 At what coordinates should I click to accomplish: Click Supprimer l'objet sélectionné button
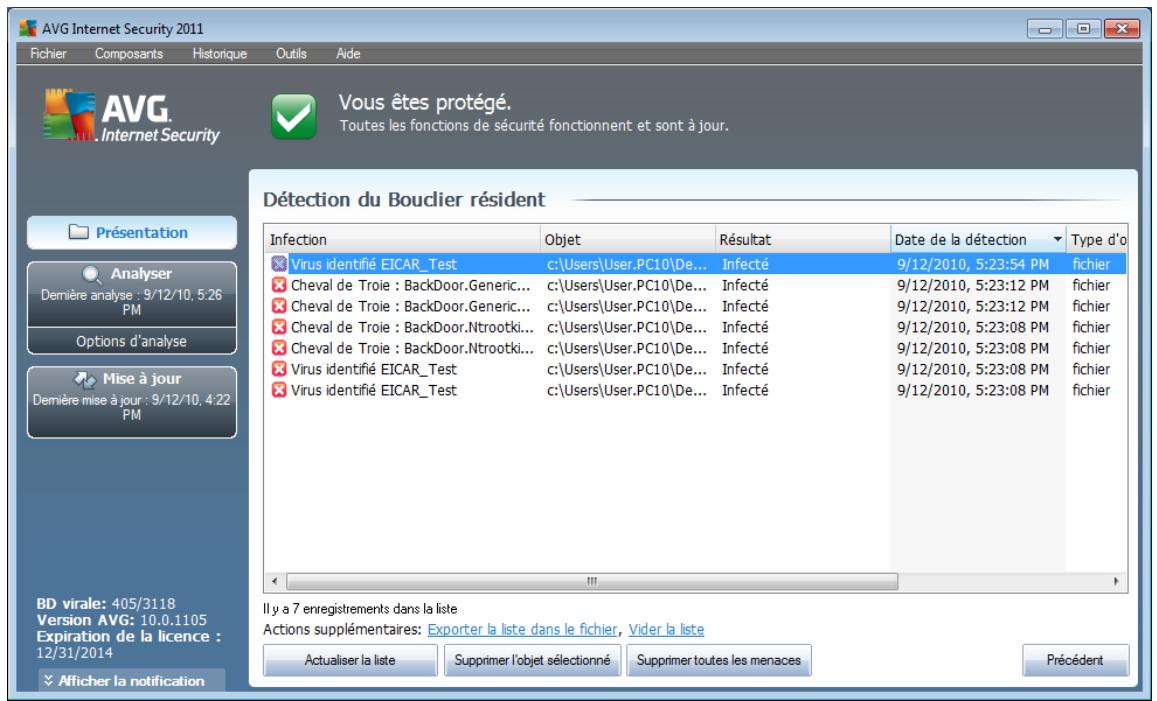[x=532, y=660]
